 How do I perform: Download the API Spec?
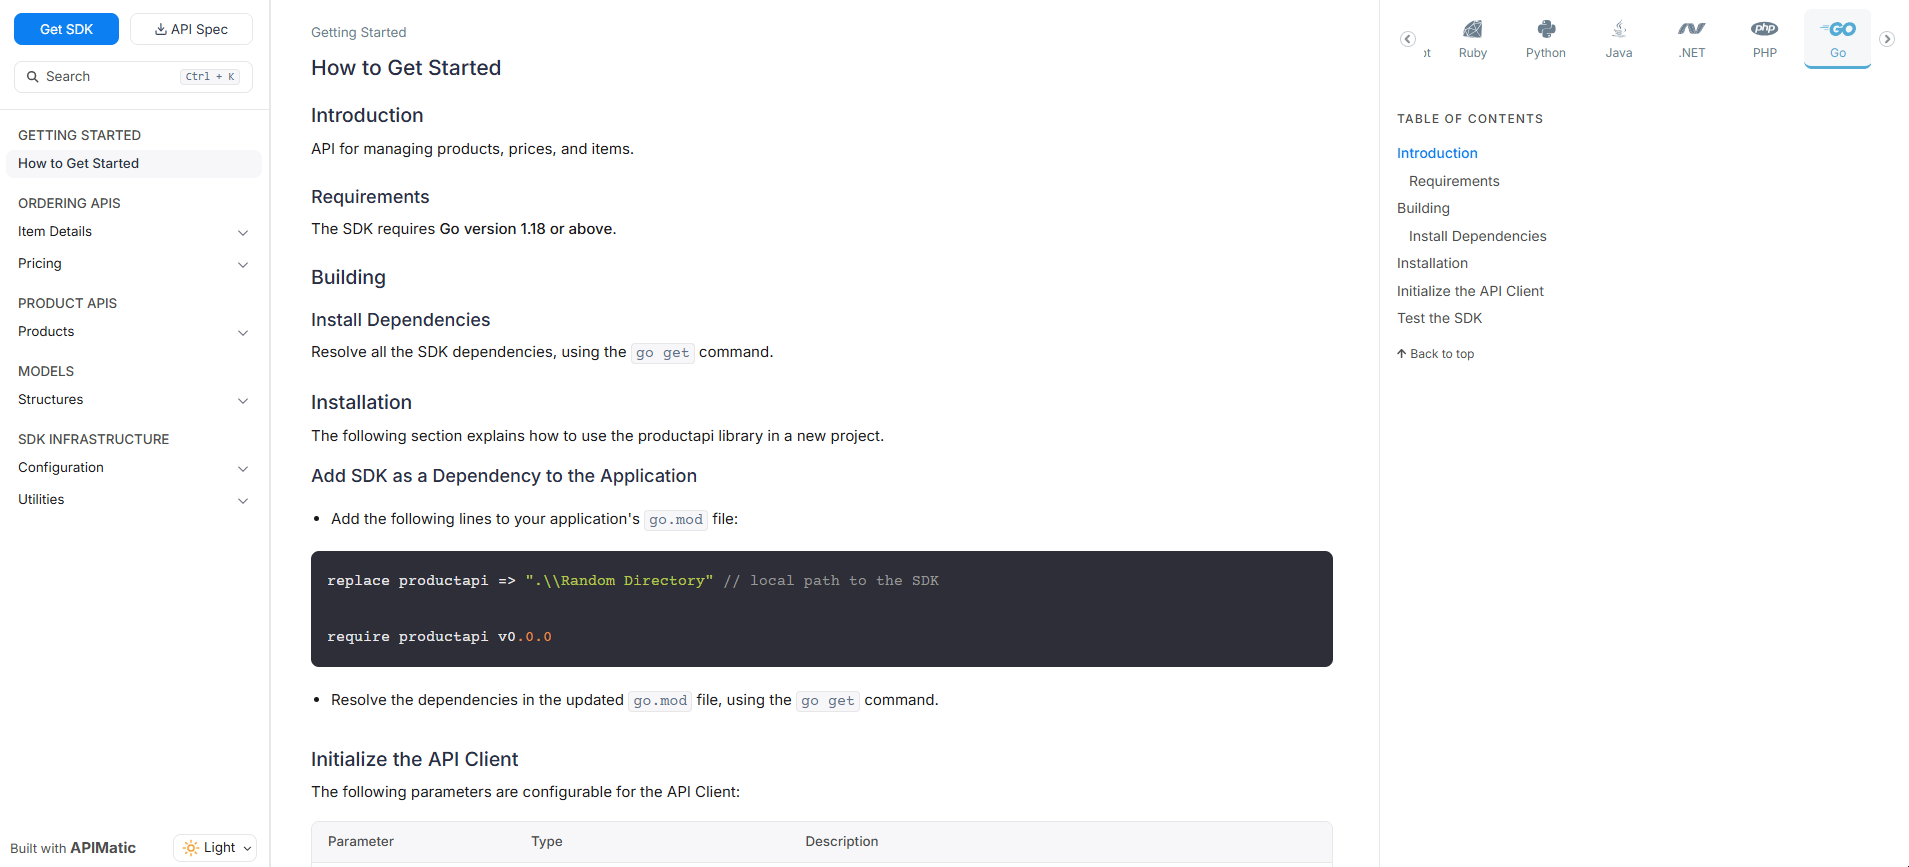click(191, 29)
